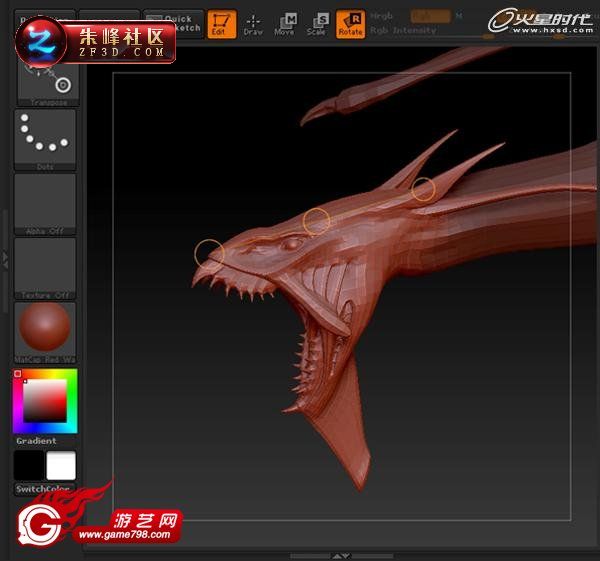The height and width of the screenshot is (561, 600).
Task: Collapse left tray via divider arrows
Action: (5, 260)
